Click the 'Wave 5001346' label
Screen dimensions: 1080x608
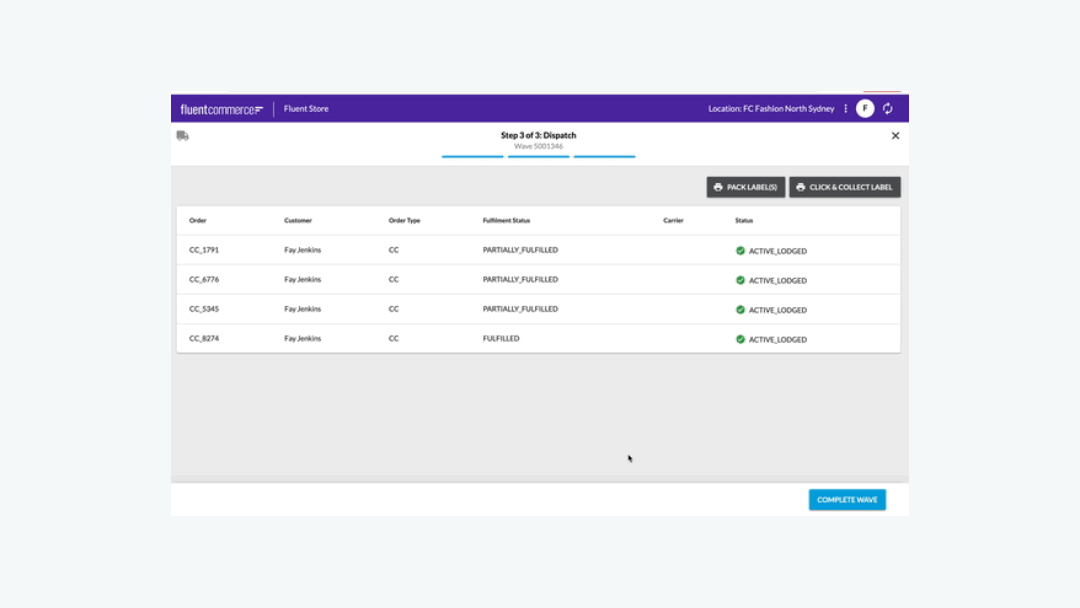click(538, 144)
